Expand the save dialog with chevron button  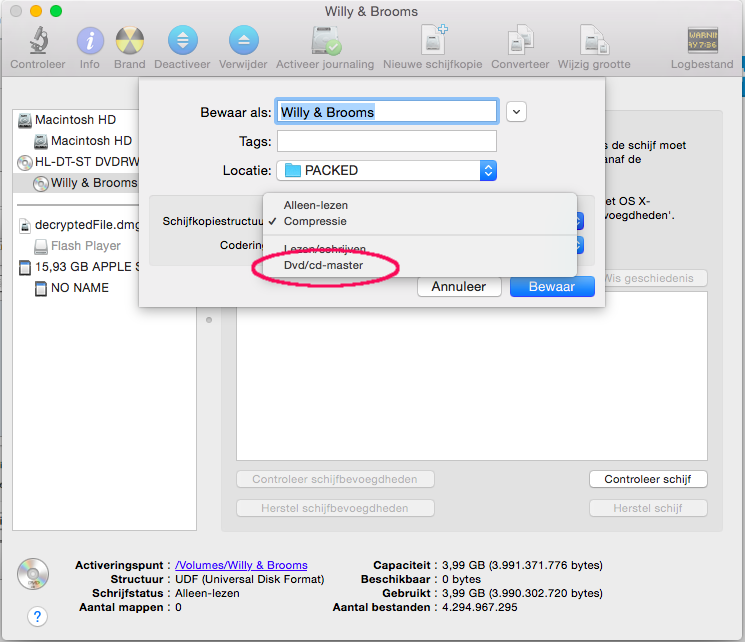[x=516, y=112]
